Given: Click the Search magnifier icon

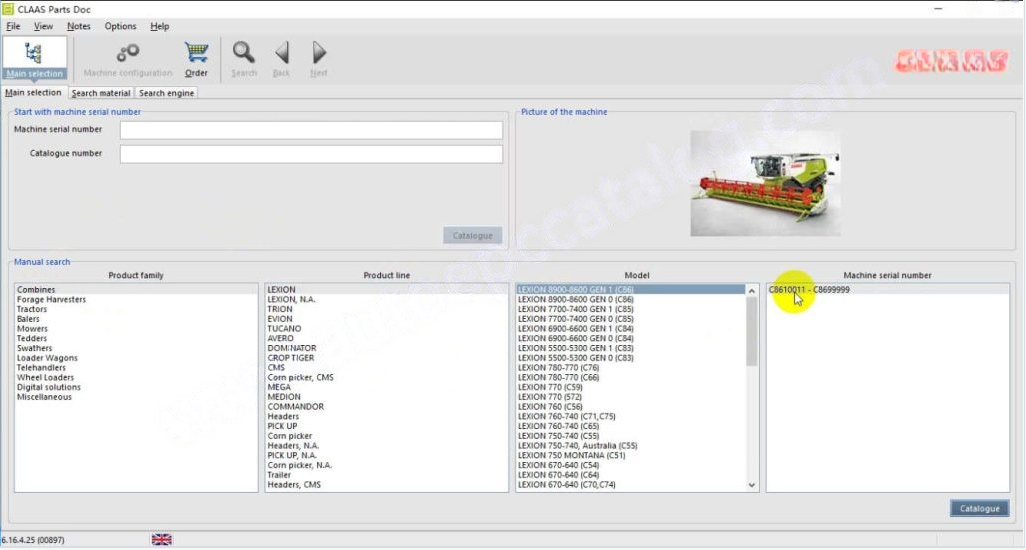Looking at the screenshot, I should click(x=244, y=58).
